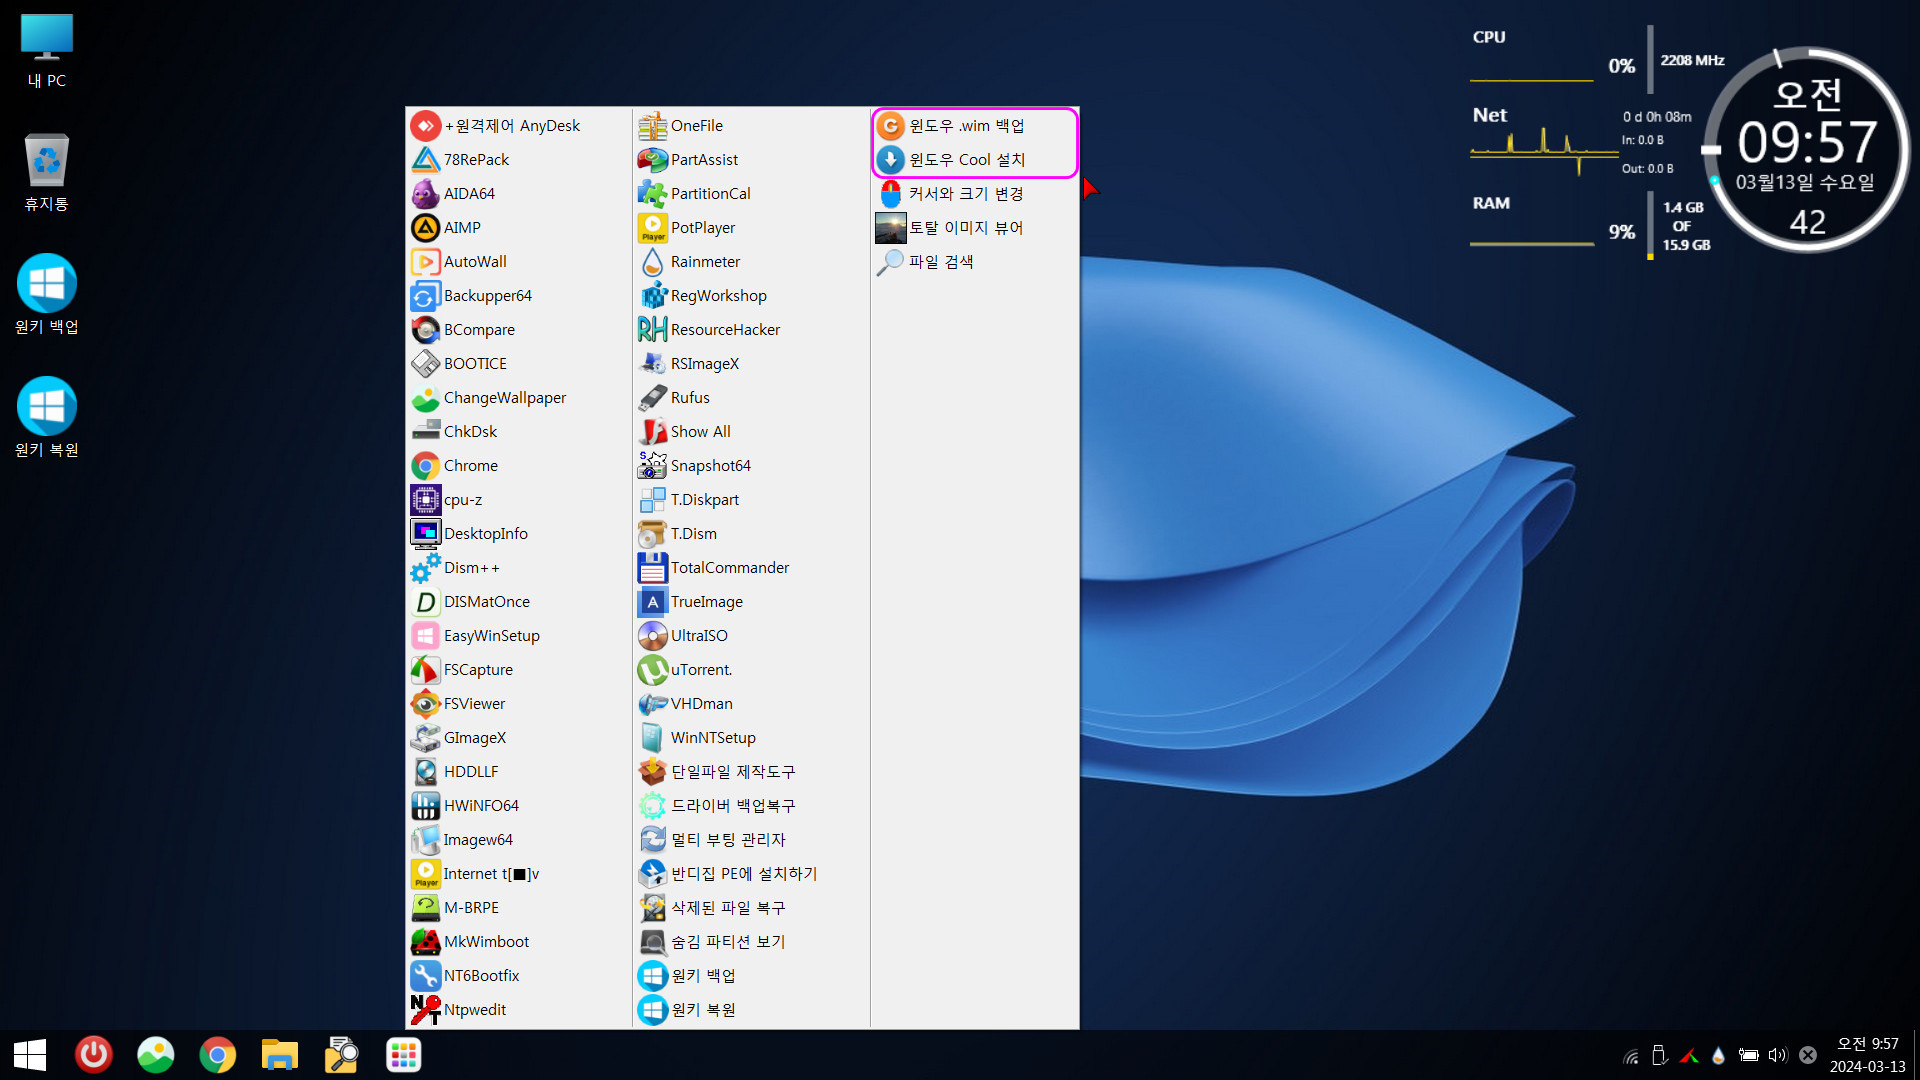Launch EasyWinSetup

(518, 635)
